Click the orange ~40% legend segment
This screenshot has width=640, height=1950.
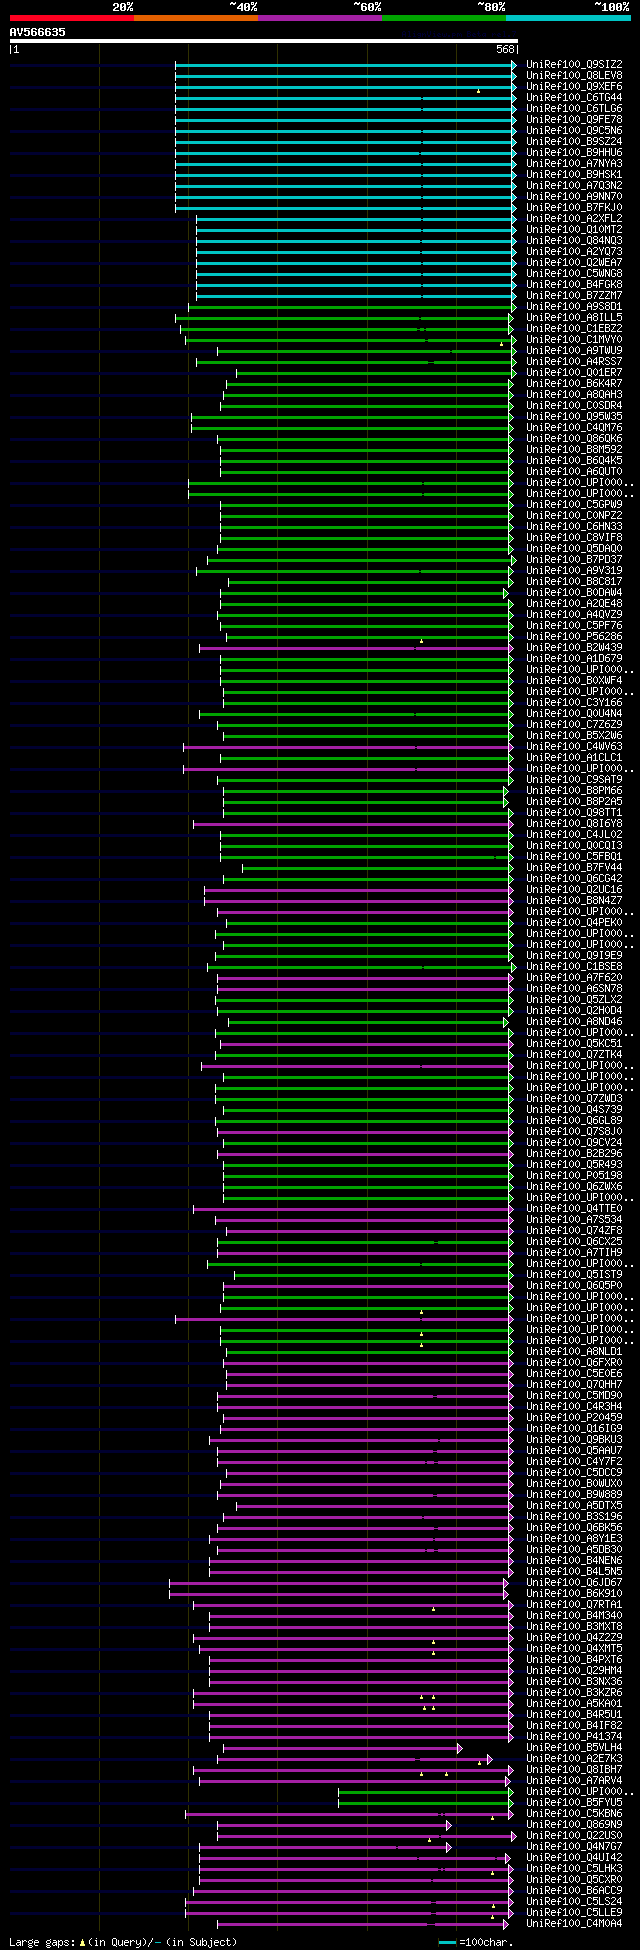tap(196, 18)
